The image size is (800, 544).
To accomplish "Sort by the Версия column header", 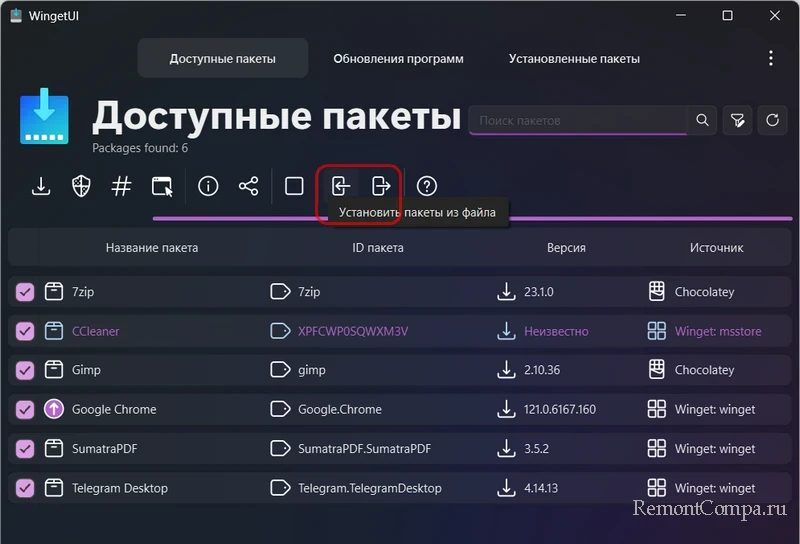I will coord(566,248).
